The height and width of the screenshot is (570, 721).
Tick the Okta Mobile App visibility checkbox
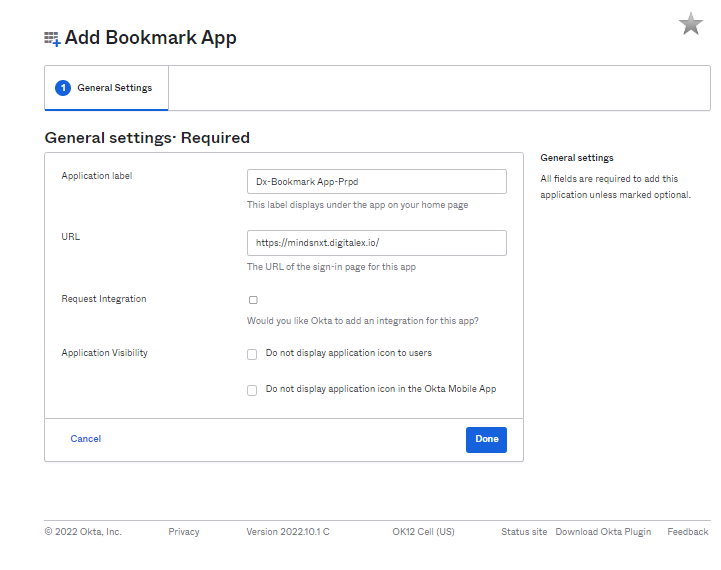click(253, 390)
